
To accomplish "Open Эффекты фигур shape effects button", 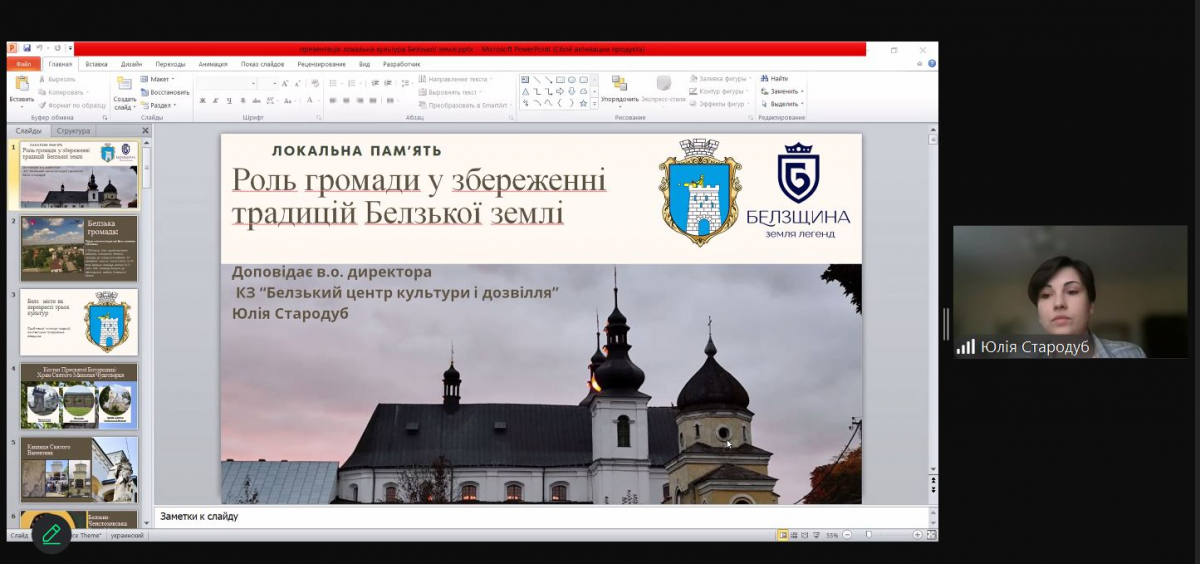I will pos(720,104).
